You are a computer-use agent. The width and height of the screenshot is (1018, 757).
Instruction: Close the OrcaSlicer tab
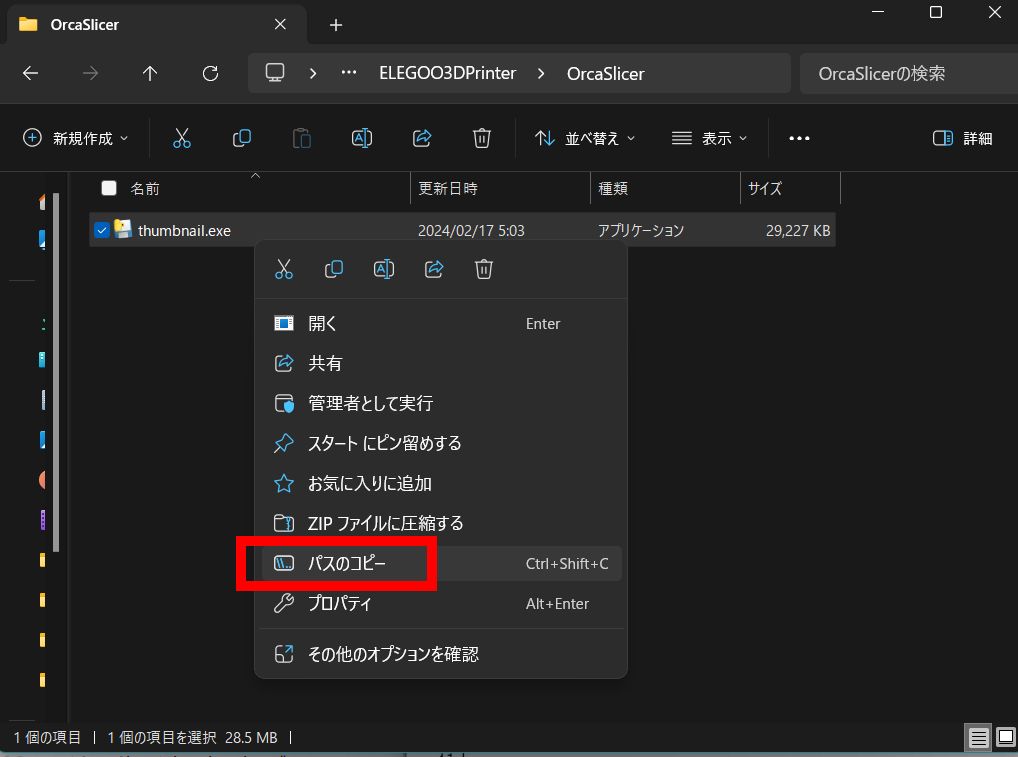280,24
